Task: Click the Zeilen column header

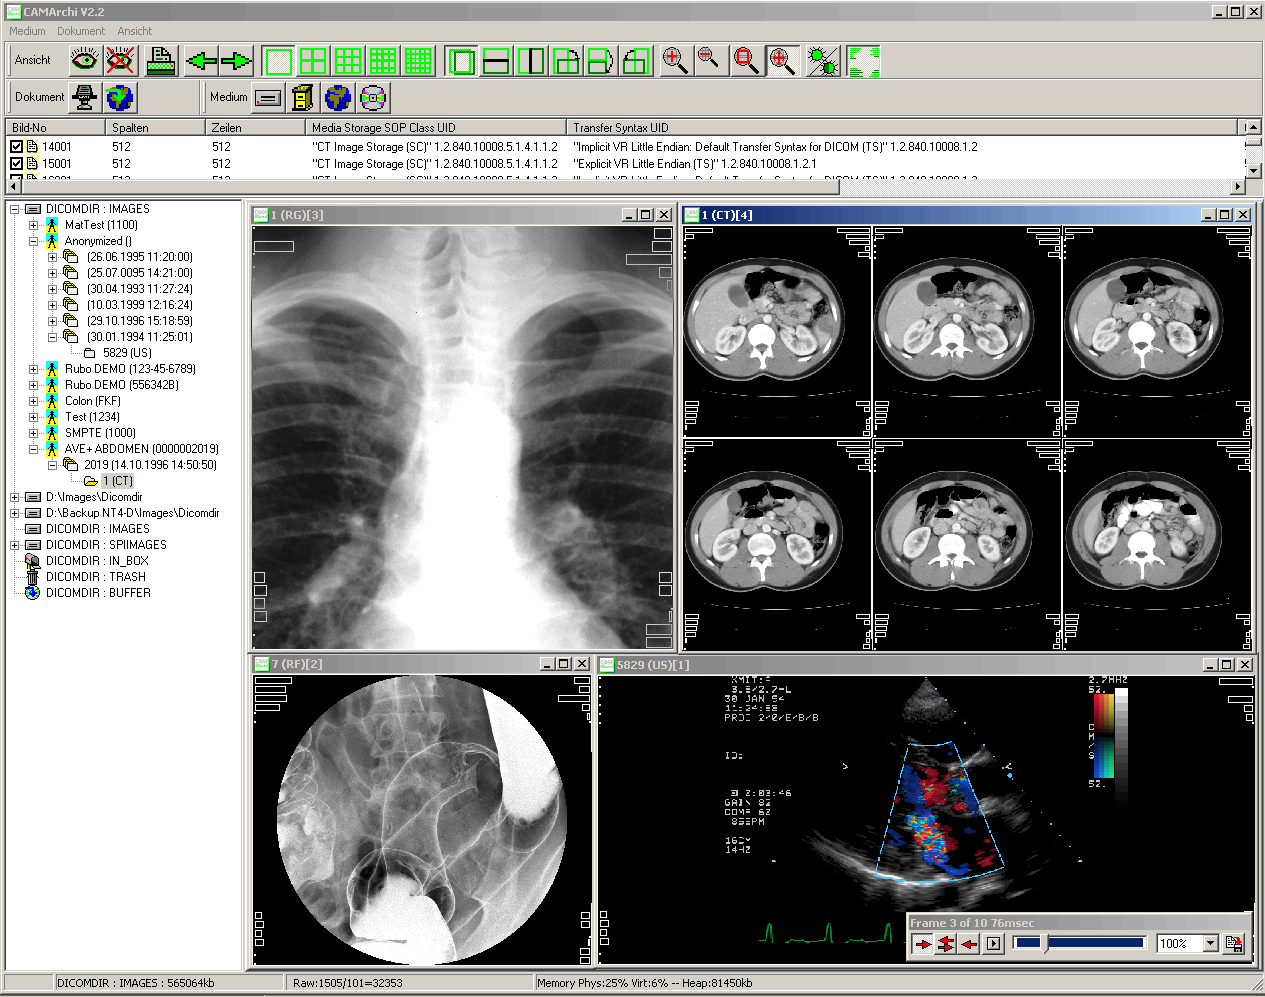Action: 255,128
